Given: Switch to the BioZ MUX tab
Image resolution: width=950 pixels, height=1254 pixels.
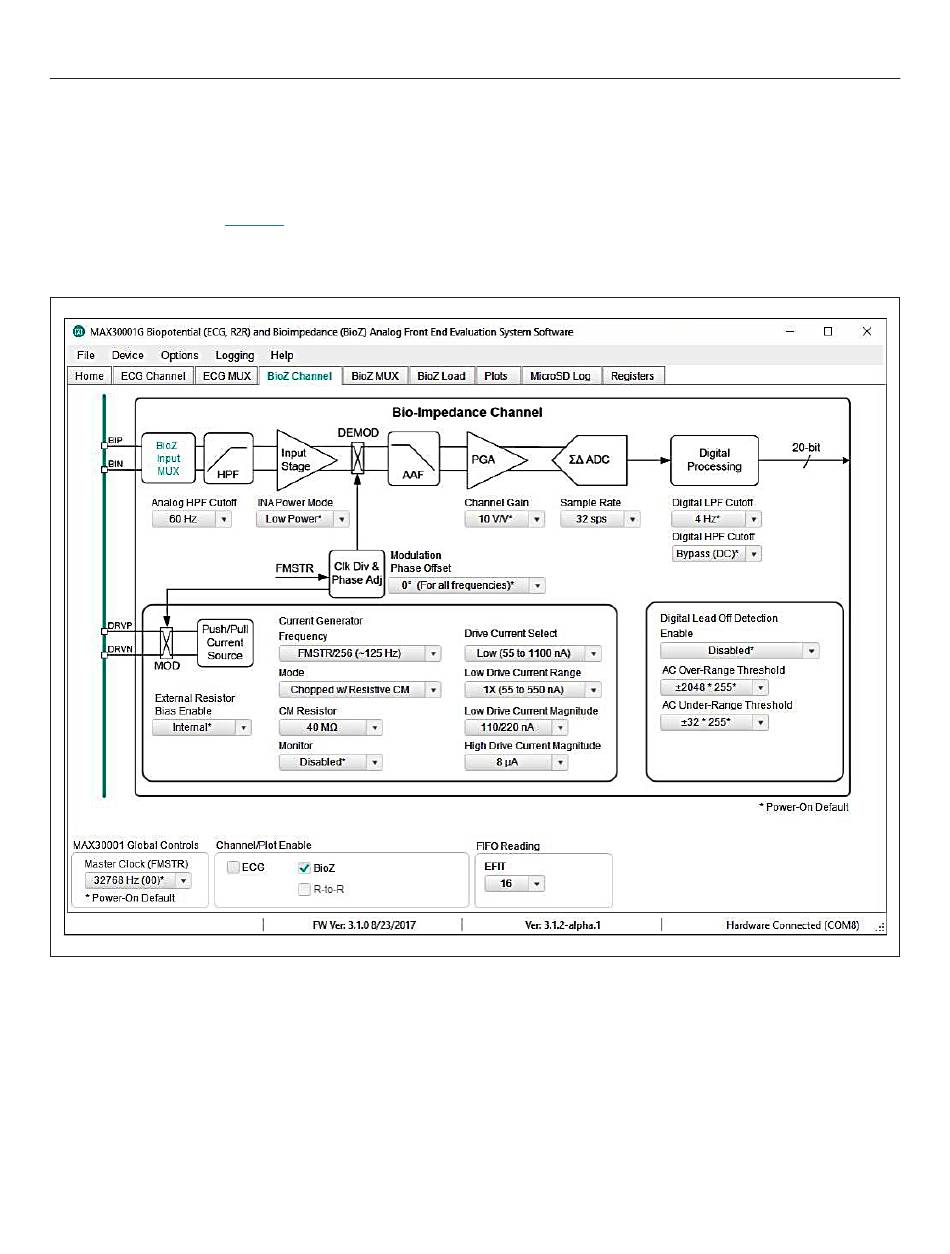Looking at the screenshot, I should point(375,376).
